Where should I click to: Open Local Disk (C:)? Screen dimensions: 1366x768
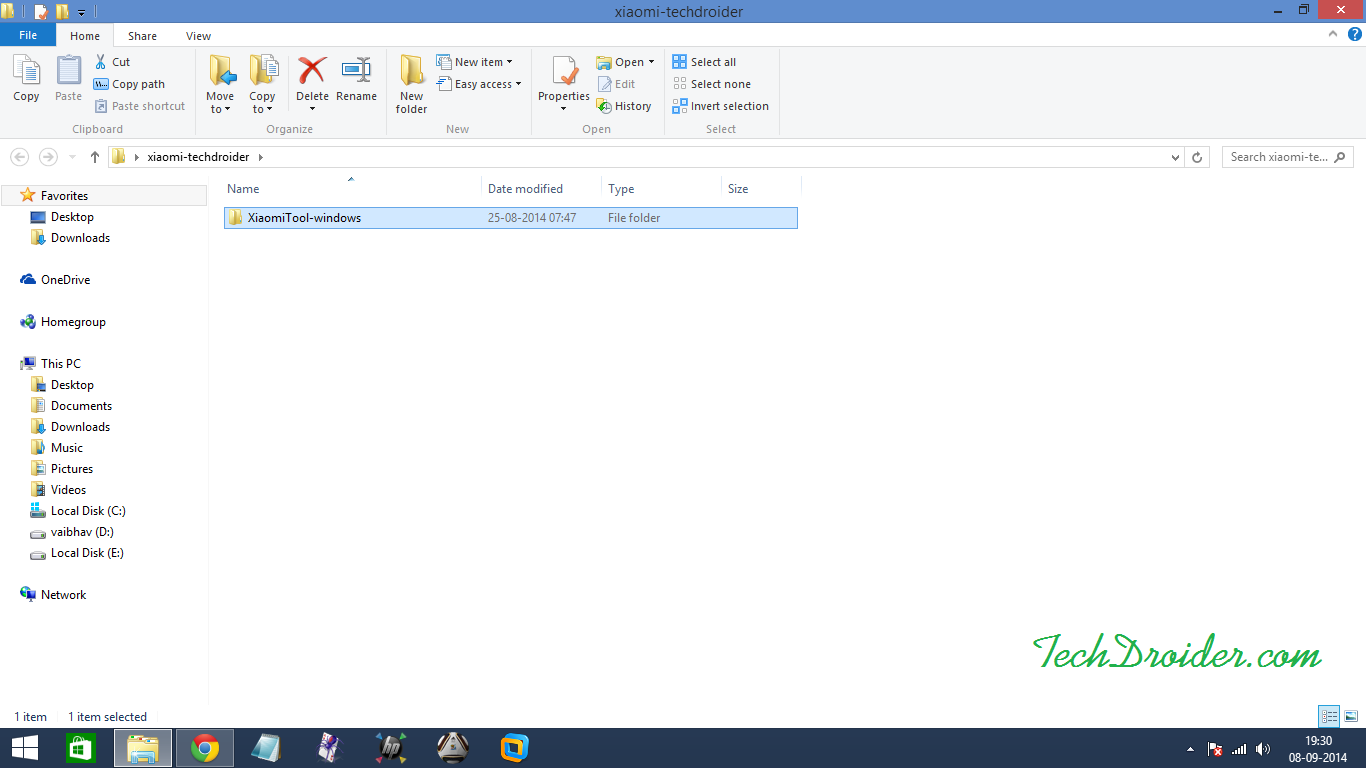point(88,511)
